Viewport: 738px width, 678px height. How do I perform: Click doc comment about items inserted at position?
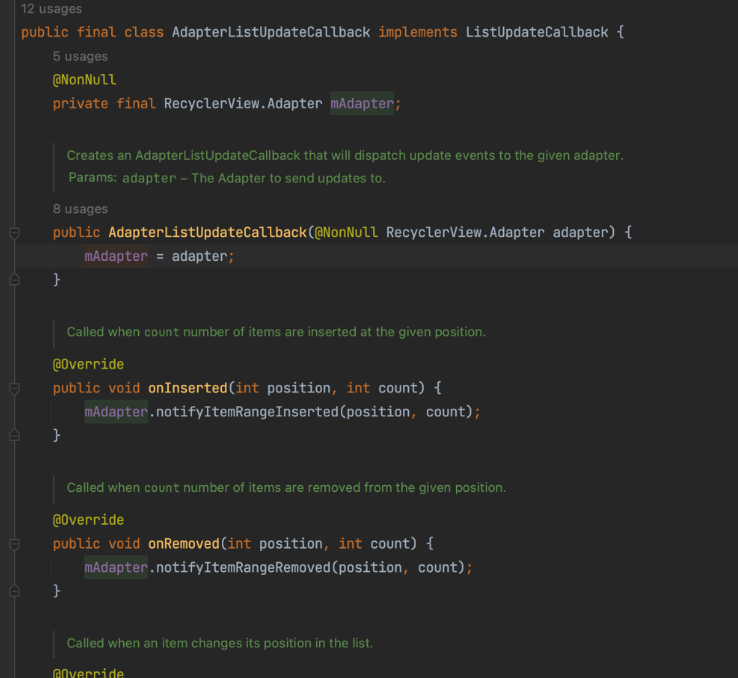[x=276, y=332]
